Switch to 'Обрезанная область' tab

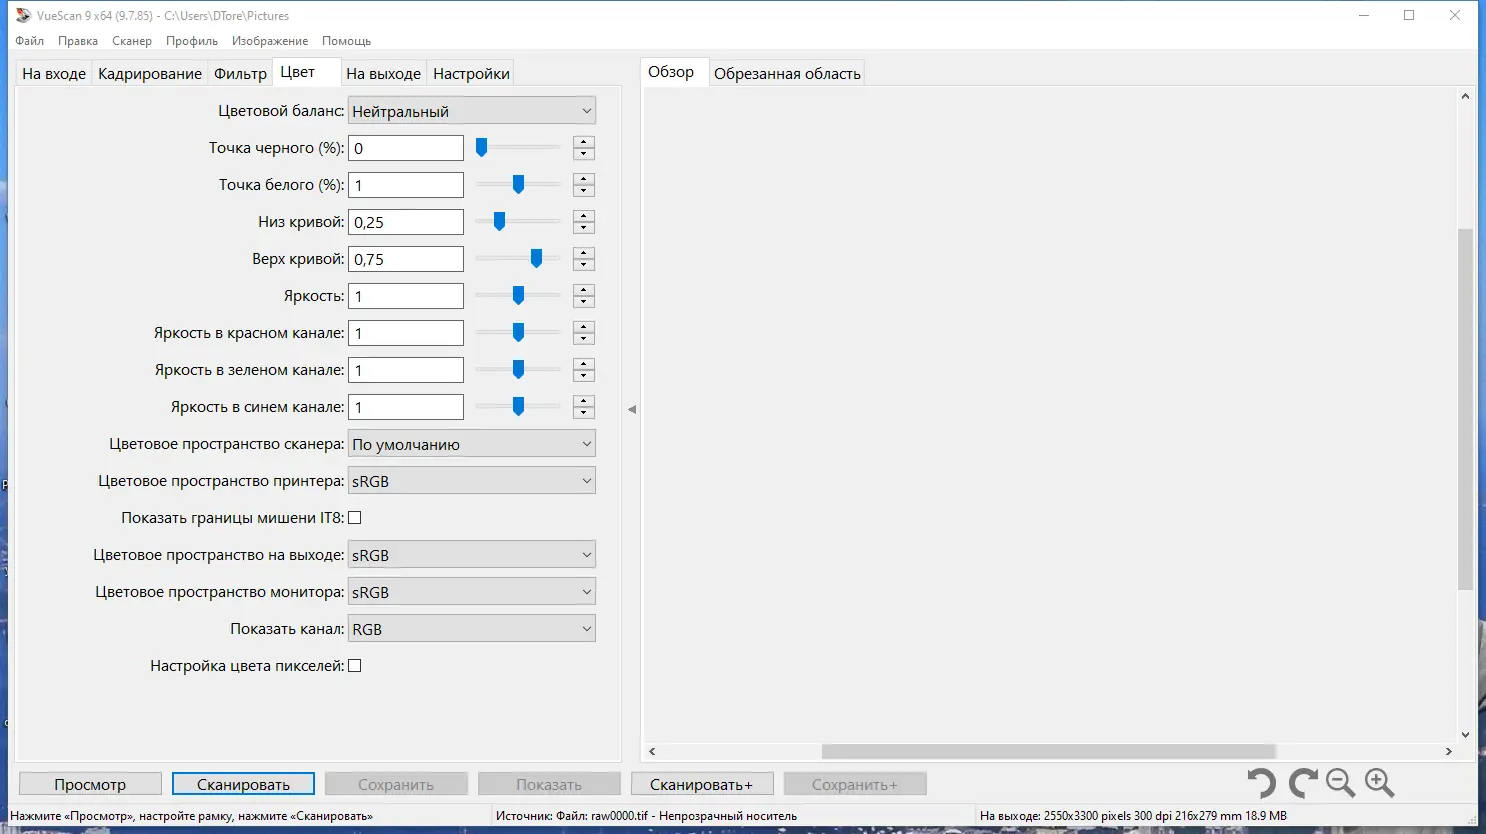coord(787,74)
